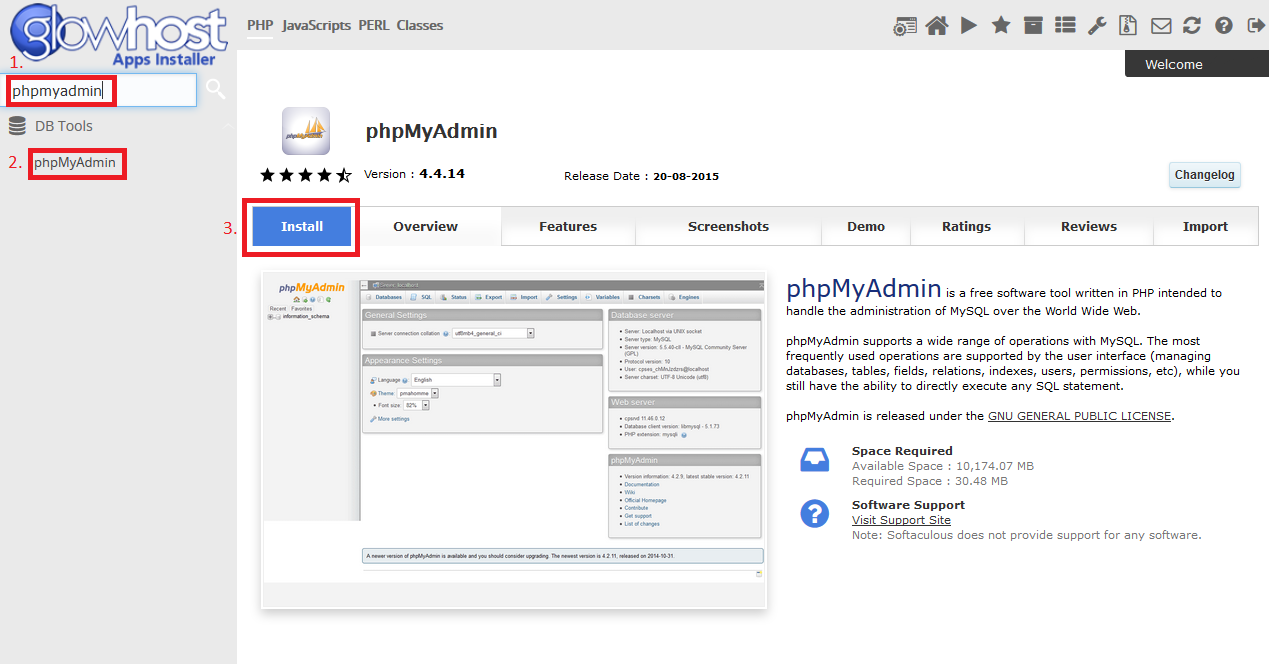Switch to the Demo tab
The image size is (1269, 664).
(x=866, y=226)
